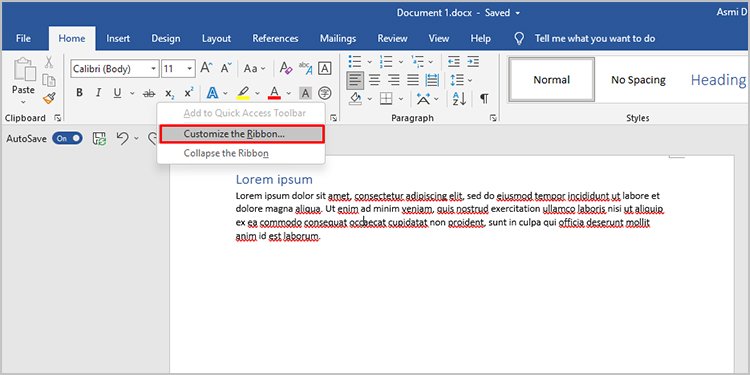The image size is (750, 375).
Task: Apply the Normal style
Action: [551, 80]
